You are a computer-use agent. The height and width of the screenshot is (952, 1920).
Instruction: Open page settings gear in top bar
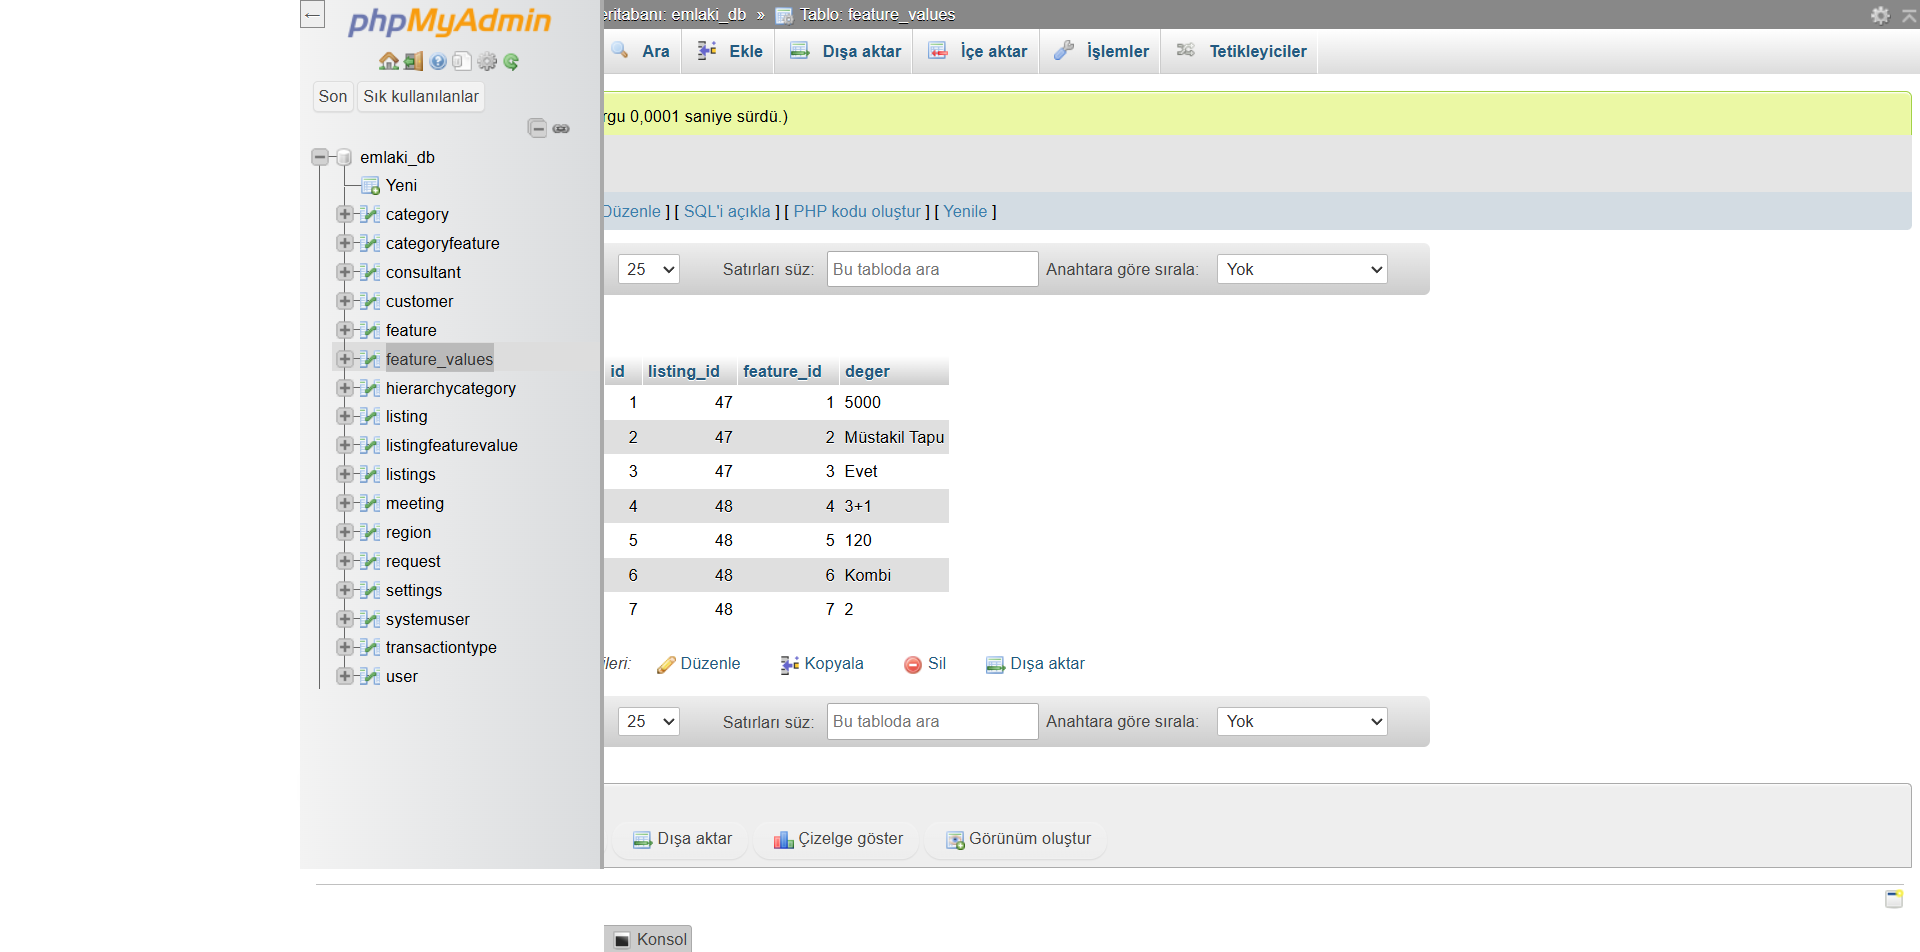coord(1880,15)
